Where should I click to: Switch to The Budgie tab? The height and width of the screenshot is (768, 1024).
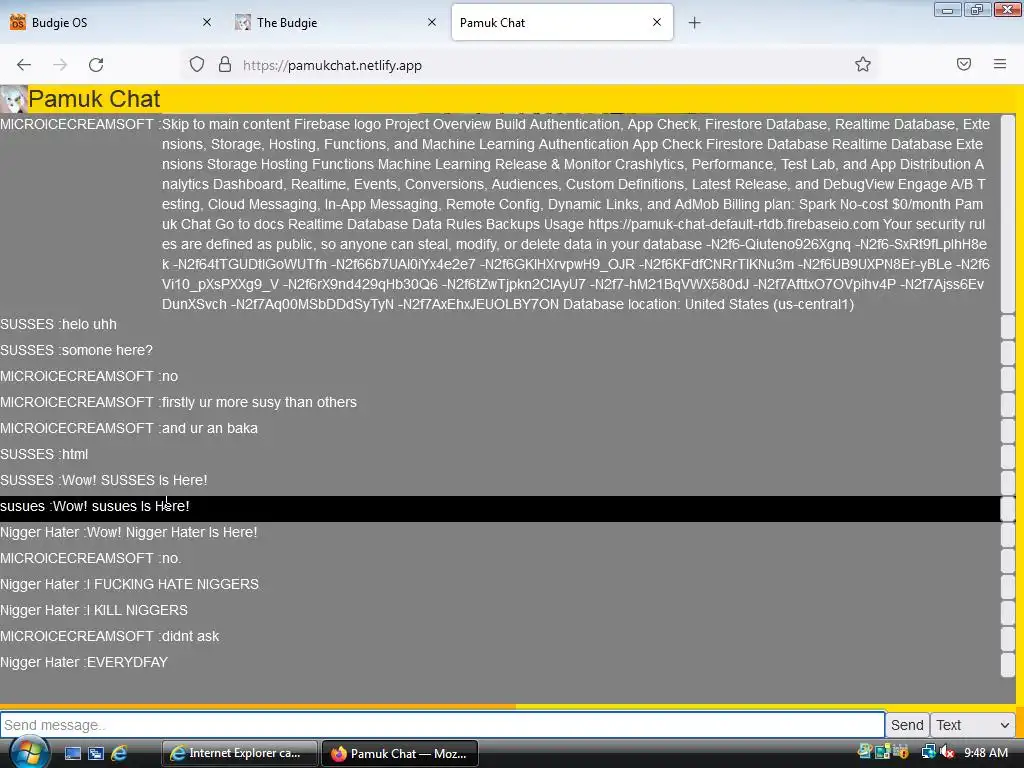(x=336, y=22)
